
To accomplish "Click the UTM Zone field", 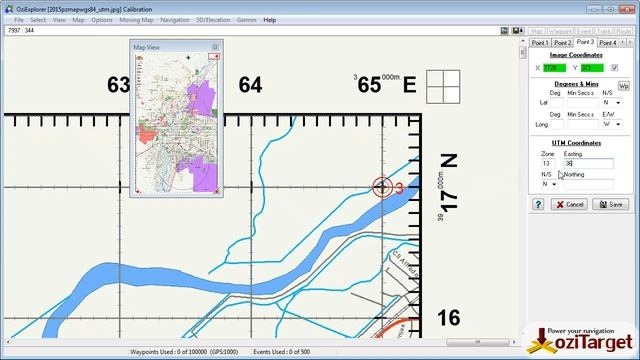I will pyautogui.click(x=548, y=164).
